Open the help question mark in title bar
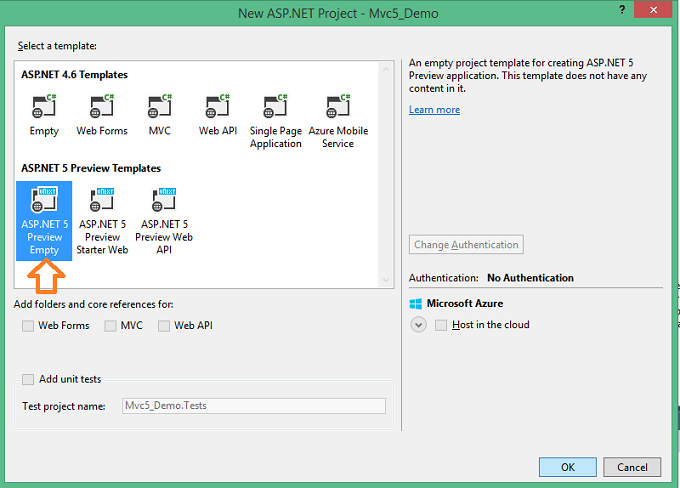 pyautogui.click(x=622, y=10)
